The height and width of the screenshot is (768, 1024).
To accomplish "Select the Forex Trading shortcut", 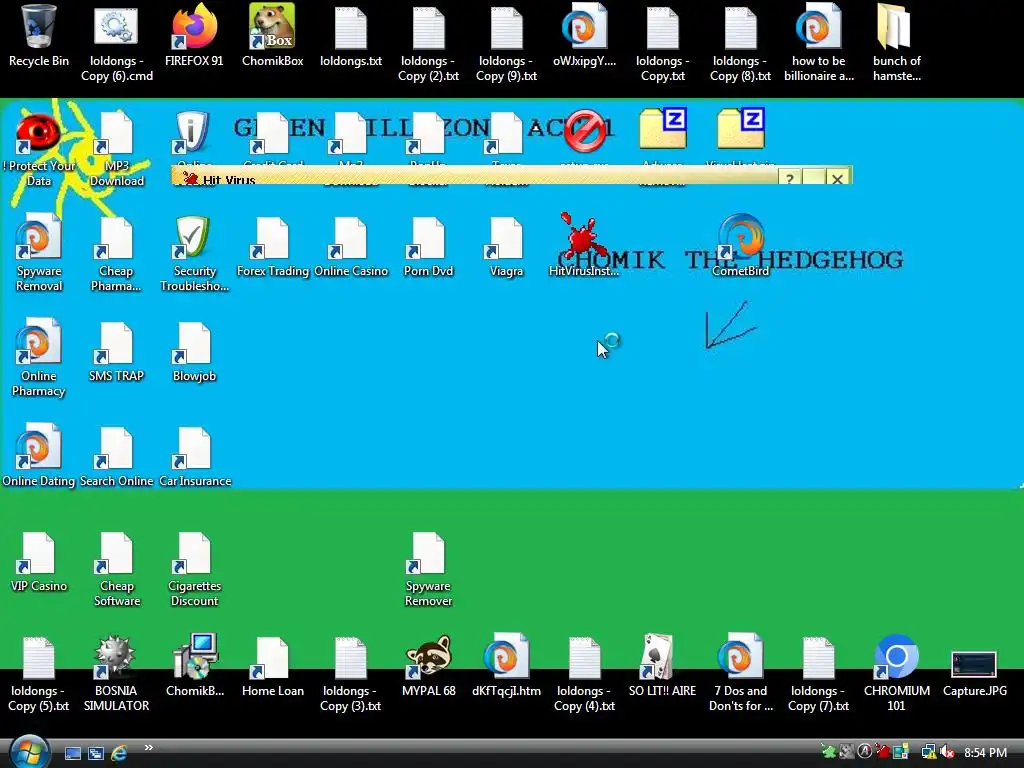I will coord(272,247).
